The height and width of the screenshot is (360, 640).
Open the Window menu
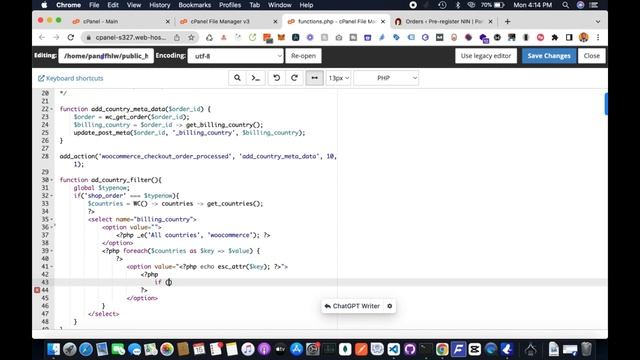pos(280,5)
